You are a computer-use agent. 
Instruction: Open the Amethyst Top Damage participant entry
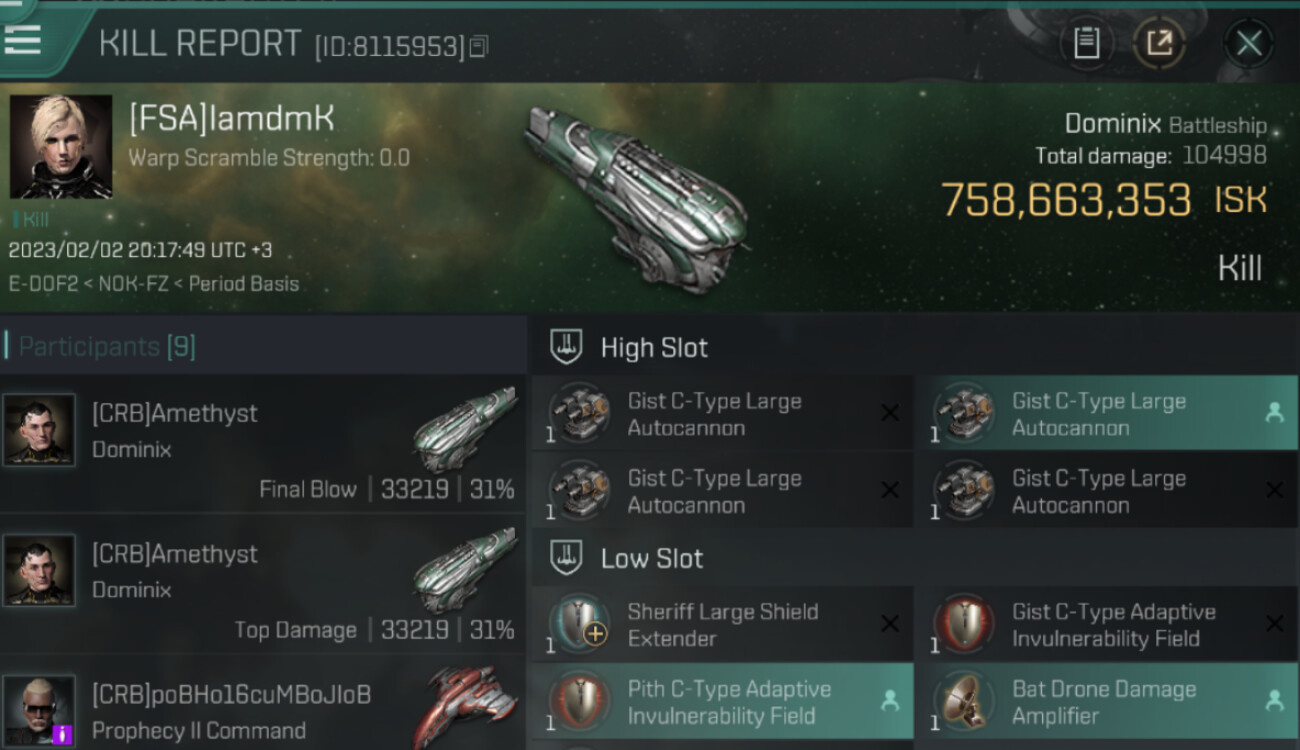(x=262, y=585)
